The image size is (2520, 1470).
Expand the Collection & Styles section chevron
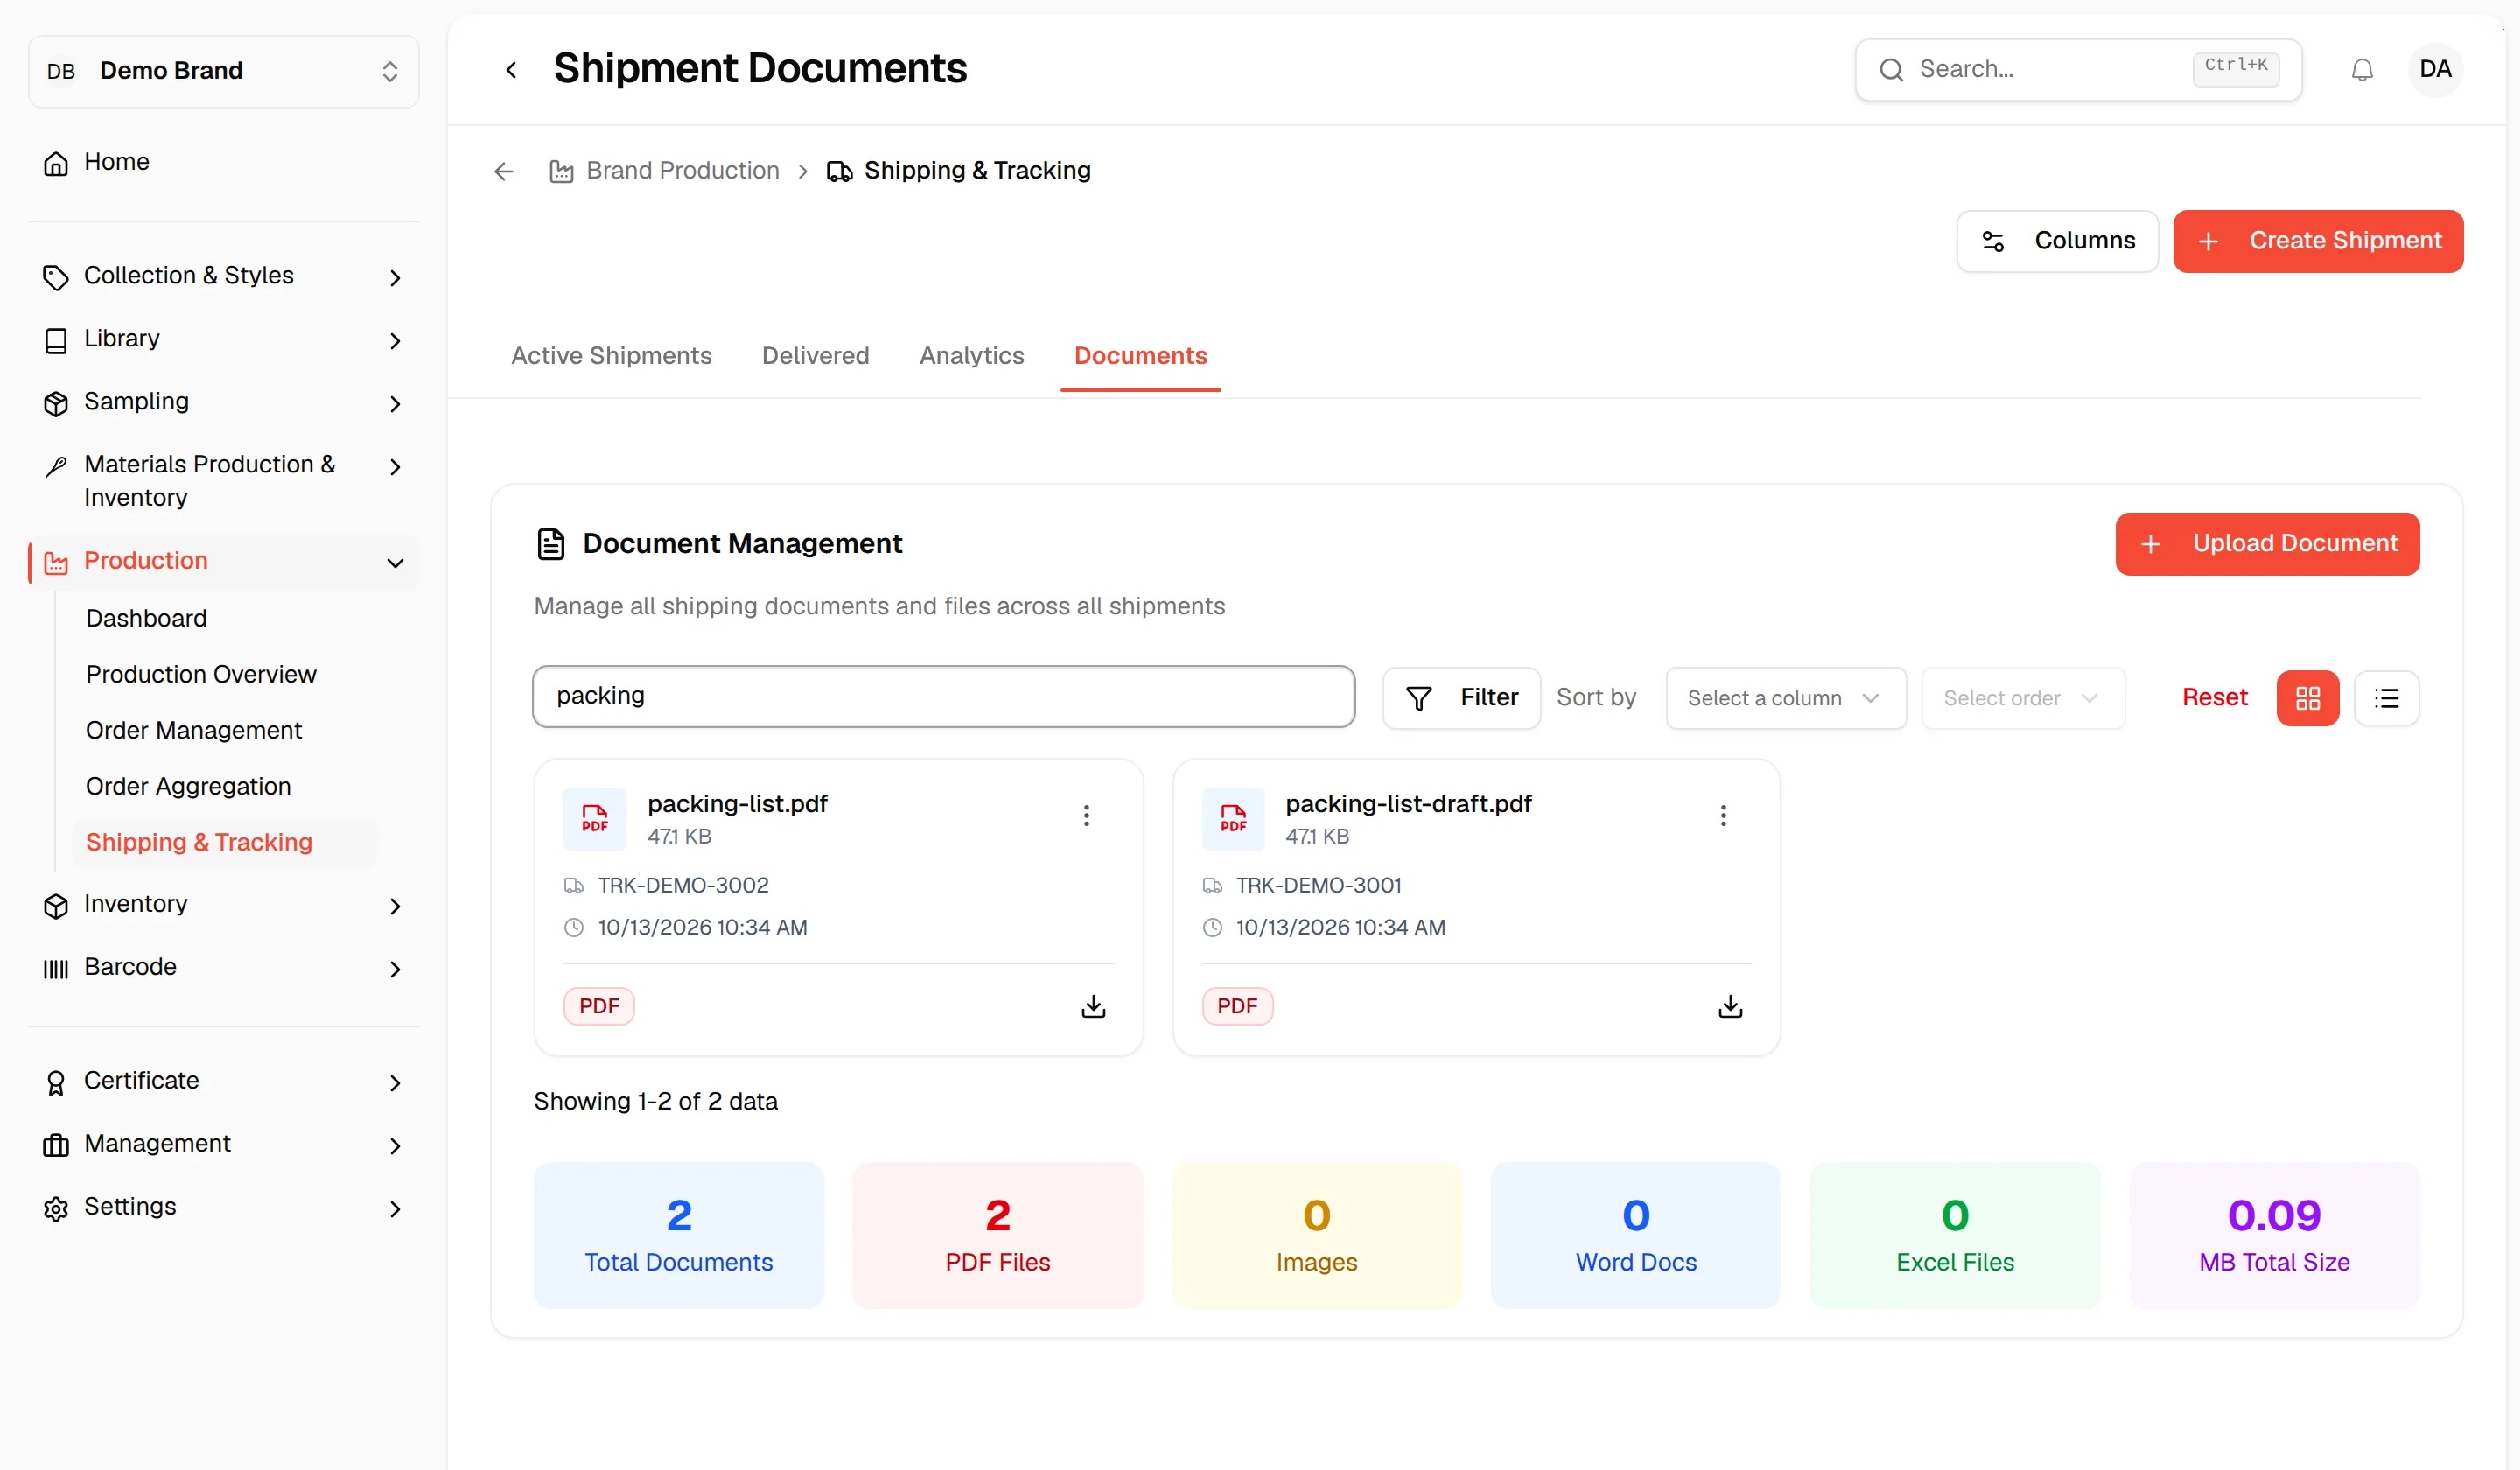pyautogui.click(x=395, y=278)
